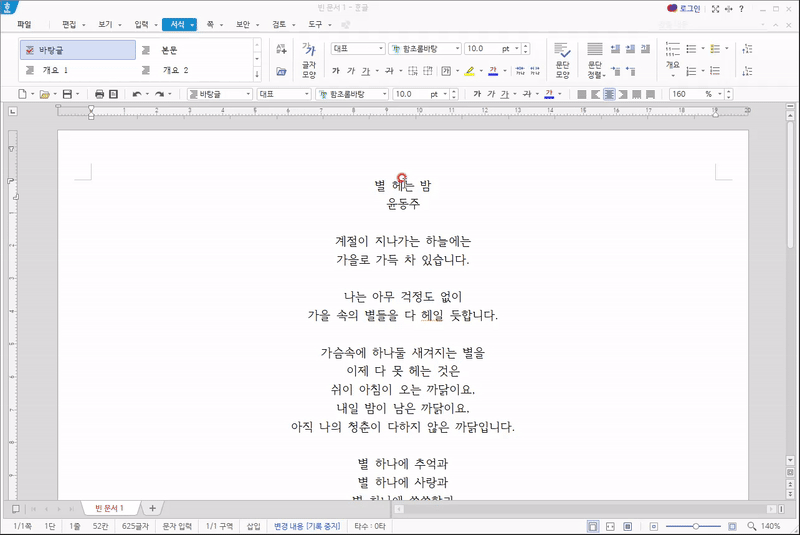Apply font color in the quick toolbar

point(549,94)
